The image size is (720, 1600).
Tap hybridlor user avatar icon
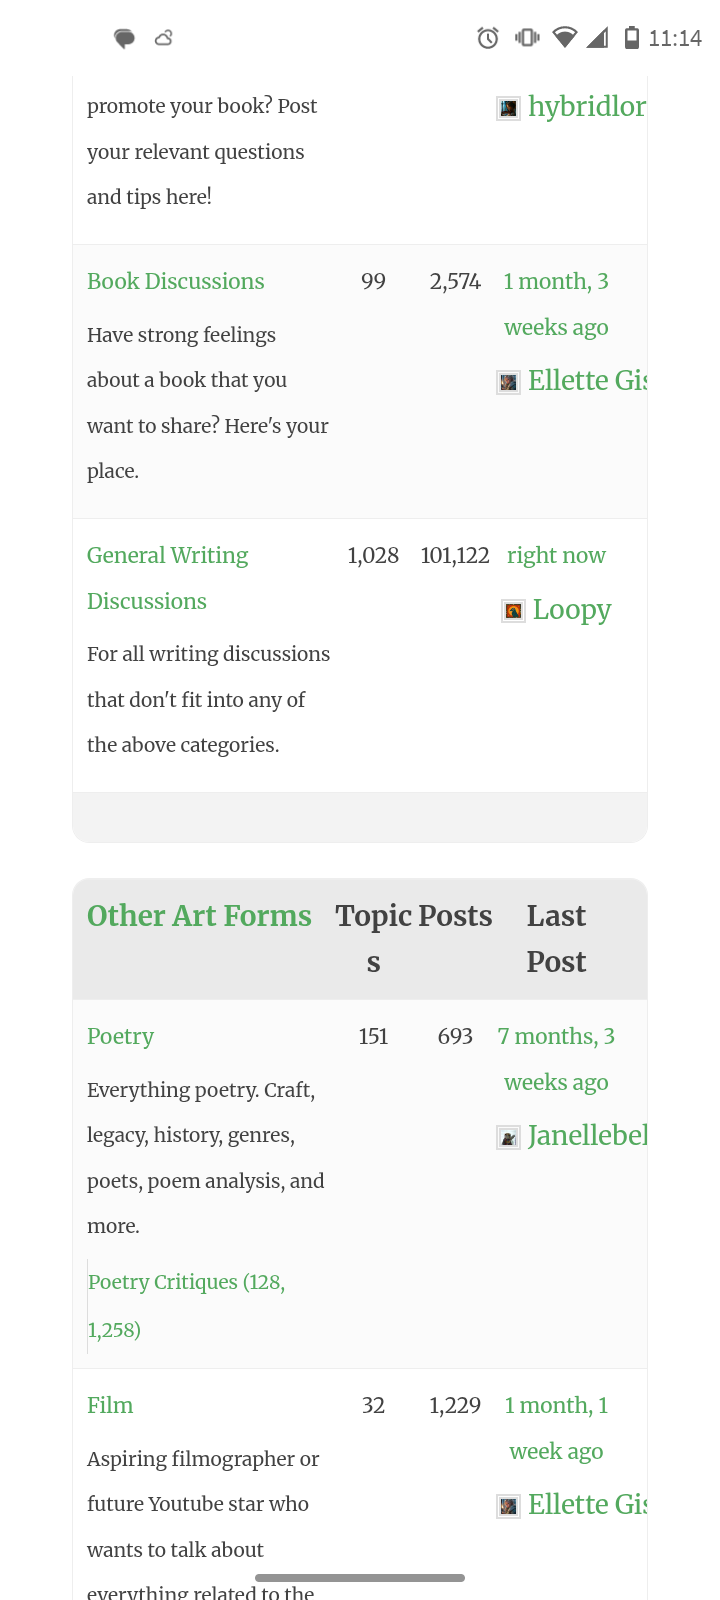coord(508,108)
